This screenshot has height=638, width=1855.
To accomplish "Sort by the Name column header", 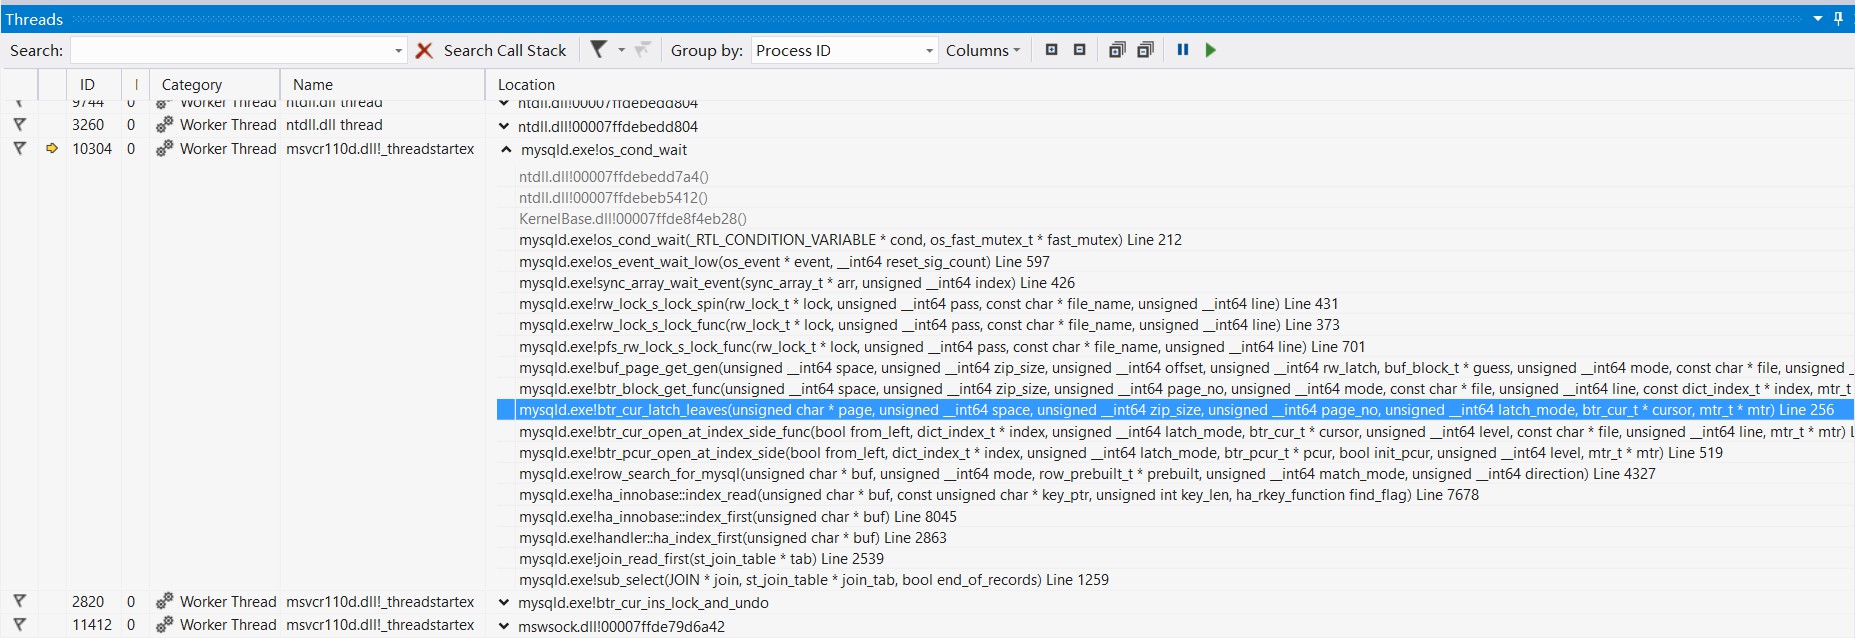I will (x=382, y=85).
